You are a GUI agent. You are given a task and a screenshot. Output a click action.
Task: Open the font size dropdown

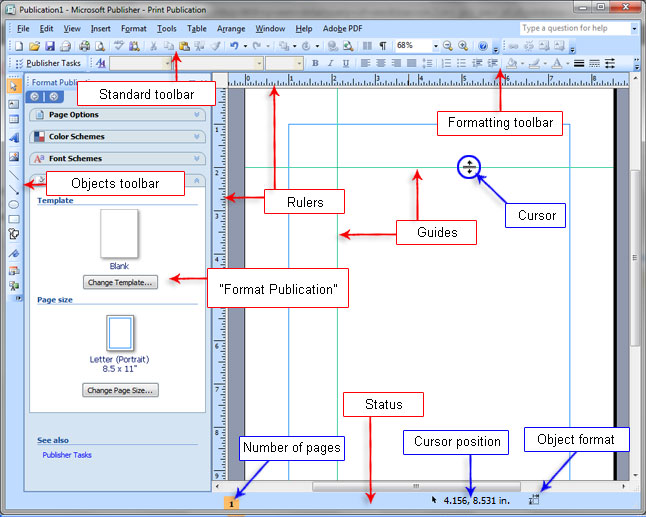point(299,63)
